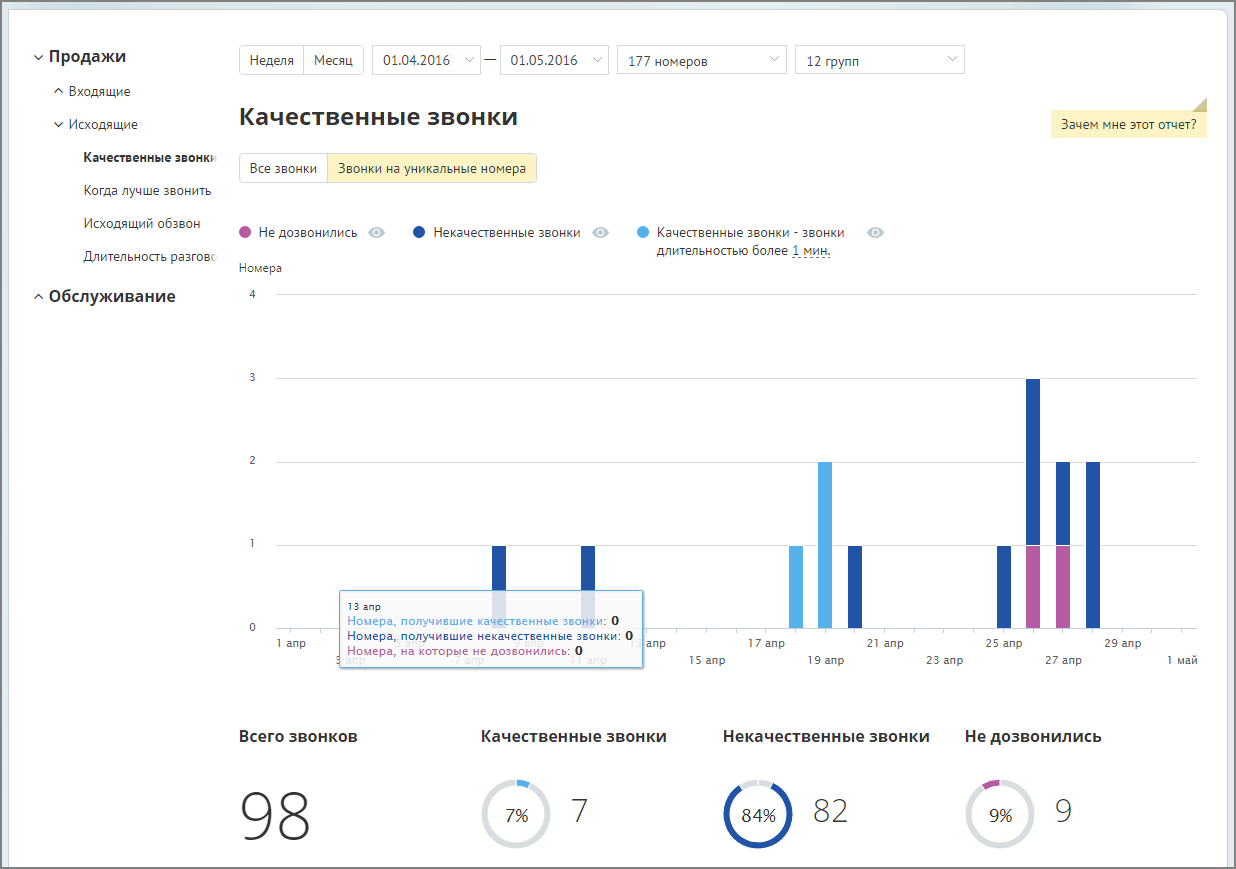Click the 1 мин. duration link

(811, 251)
